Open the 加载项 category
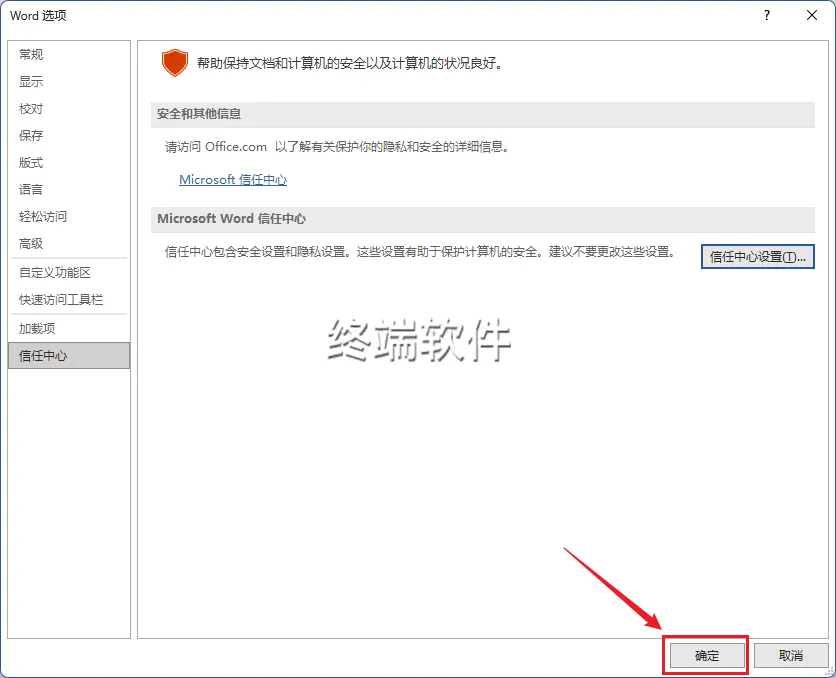Screen dimensions: 836x678 pyautogui.click(x=69, y=328)
